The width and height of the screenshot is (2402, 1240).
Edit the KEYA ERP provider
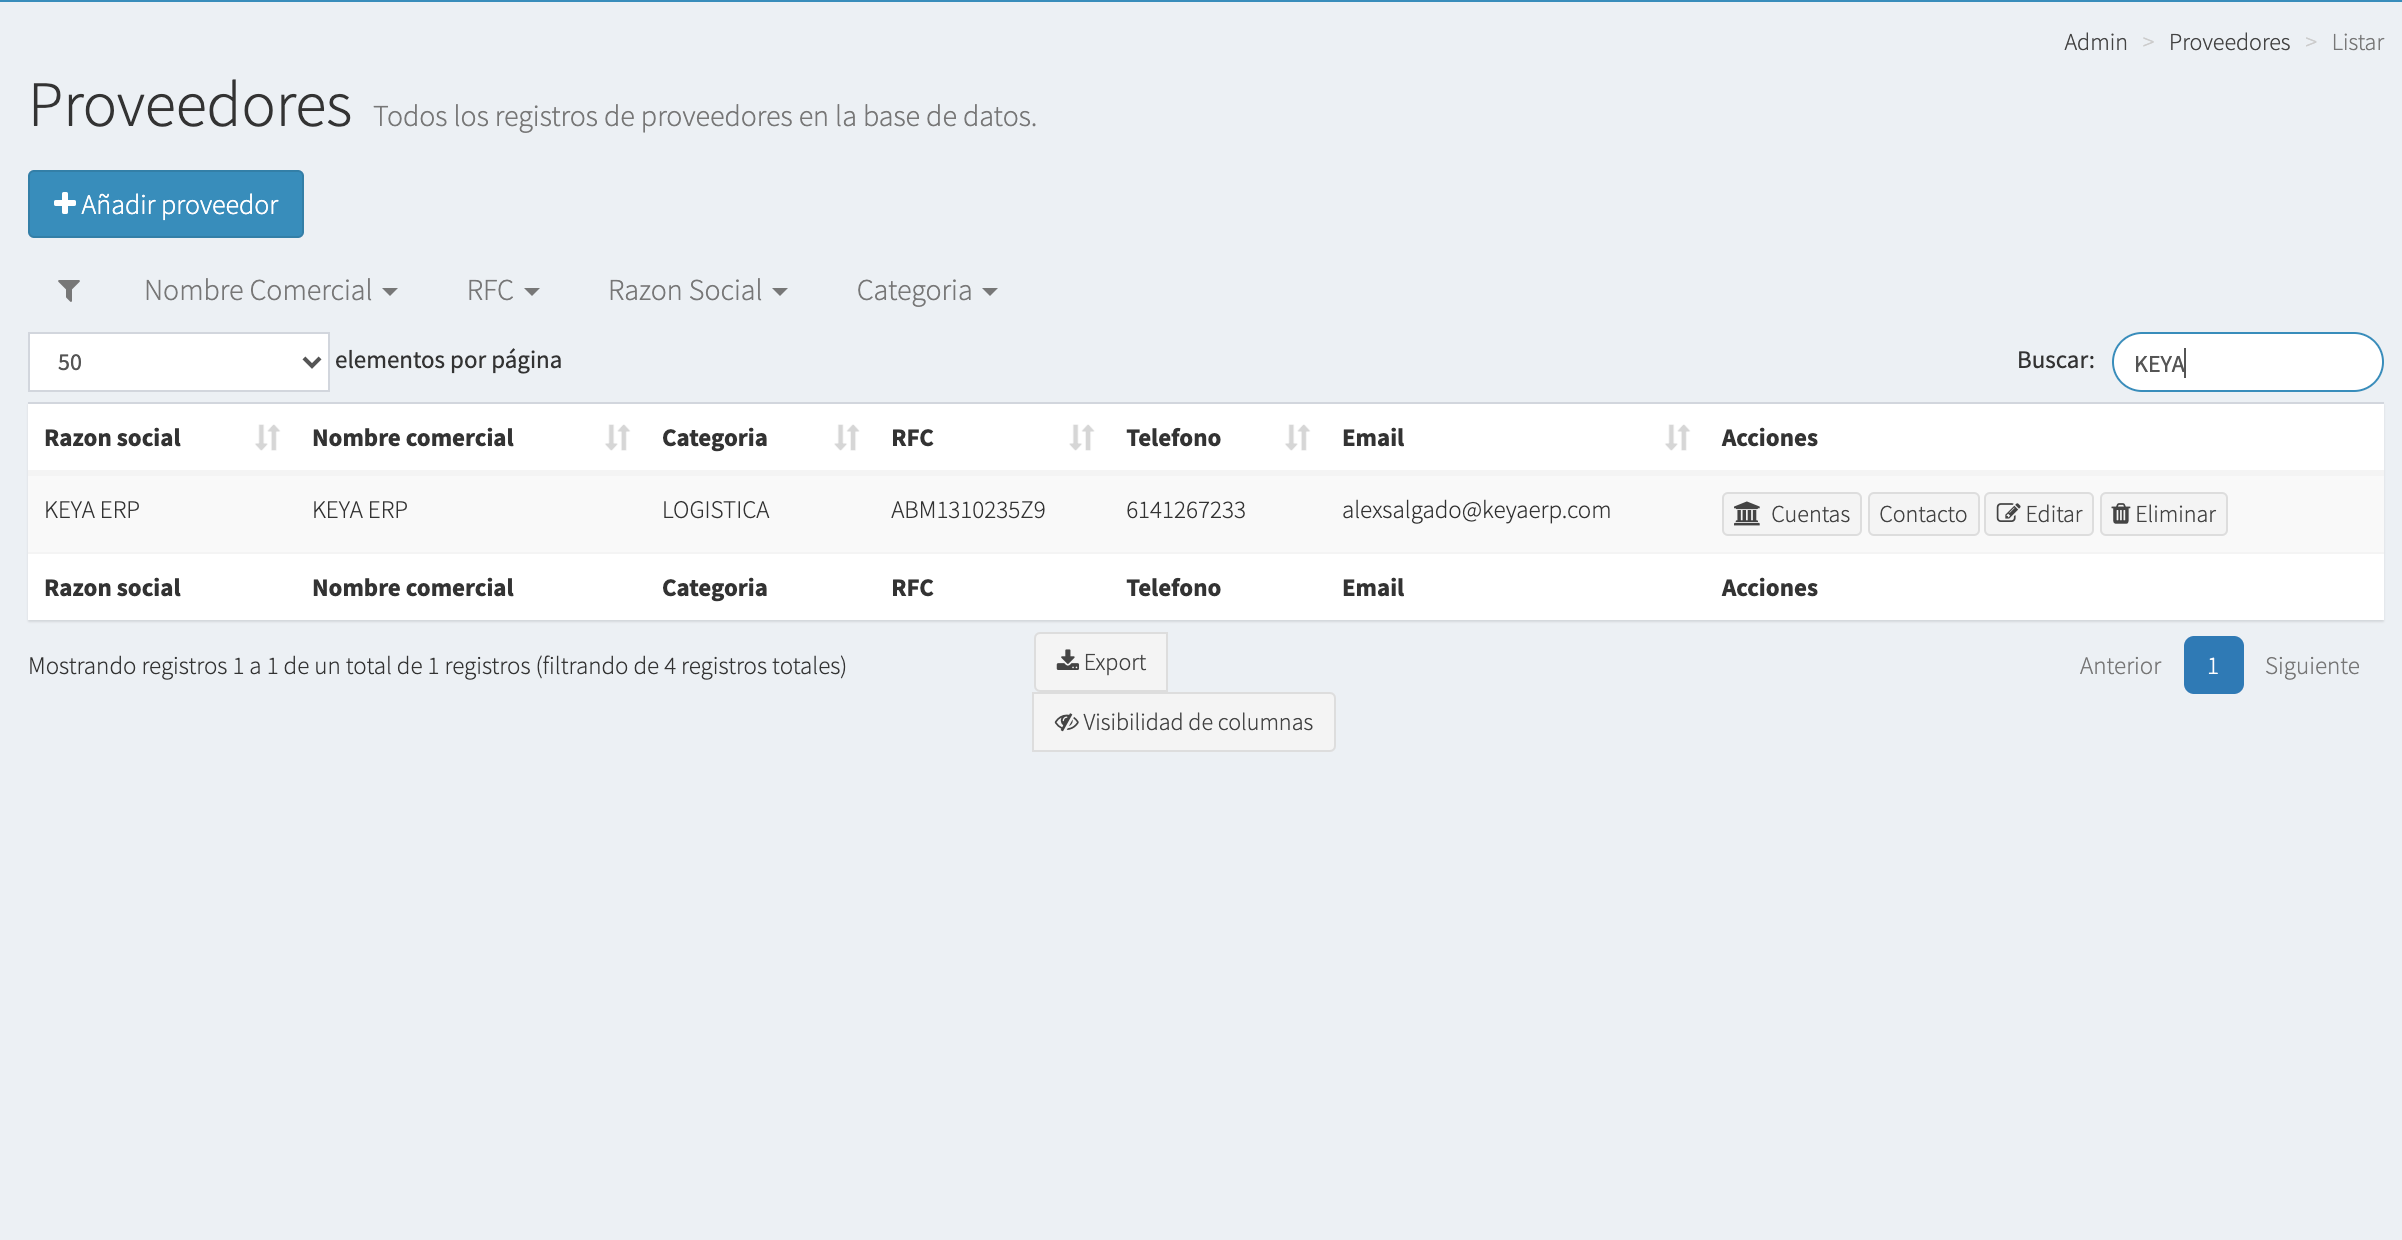click(2038, 514)
